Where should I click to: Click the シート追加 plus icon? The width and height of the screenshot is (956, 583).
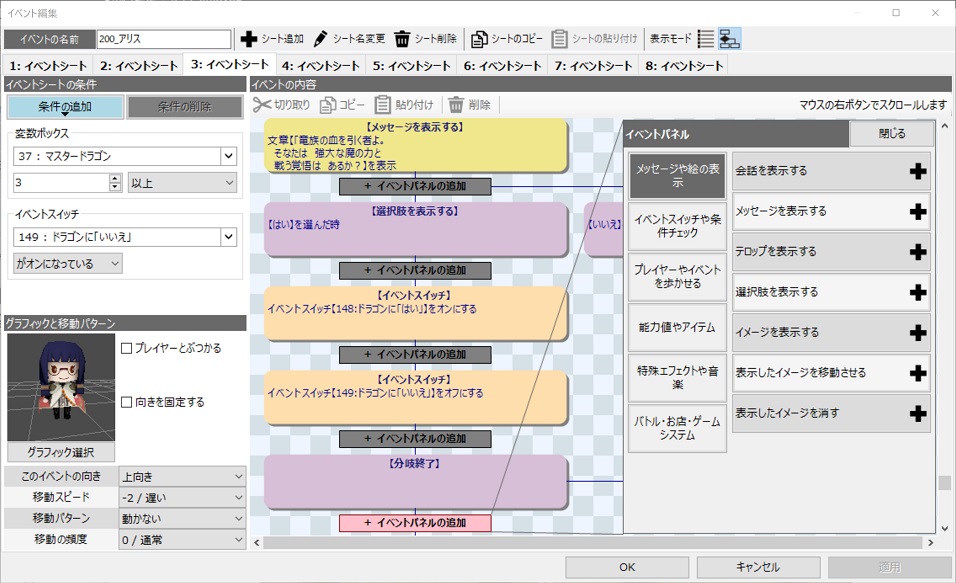coord(249,39)
